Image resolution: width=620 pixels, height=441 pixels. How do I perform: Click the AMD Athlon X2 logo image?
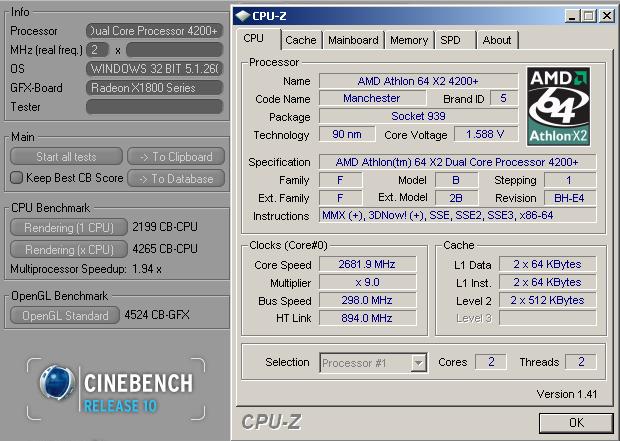(558, 106)
